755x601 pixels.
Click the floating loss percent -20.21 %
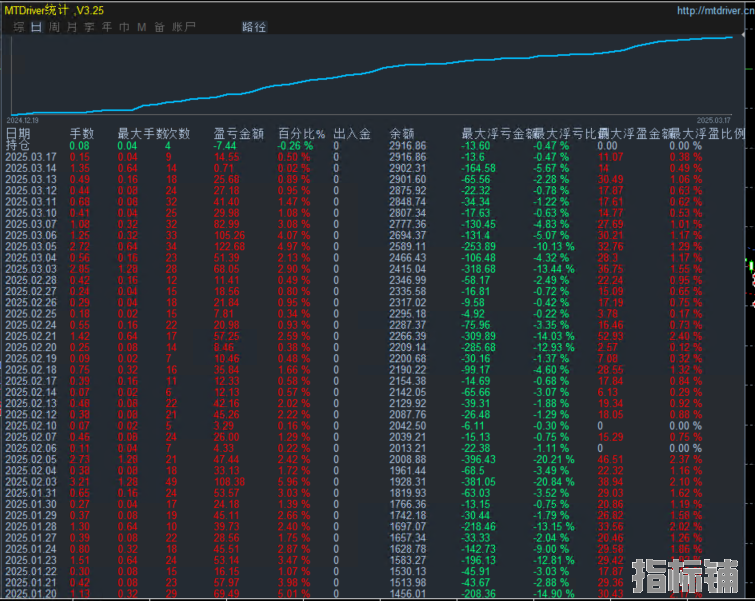click(554, 459)
